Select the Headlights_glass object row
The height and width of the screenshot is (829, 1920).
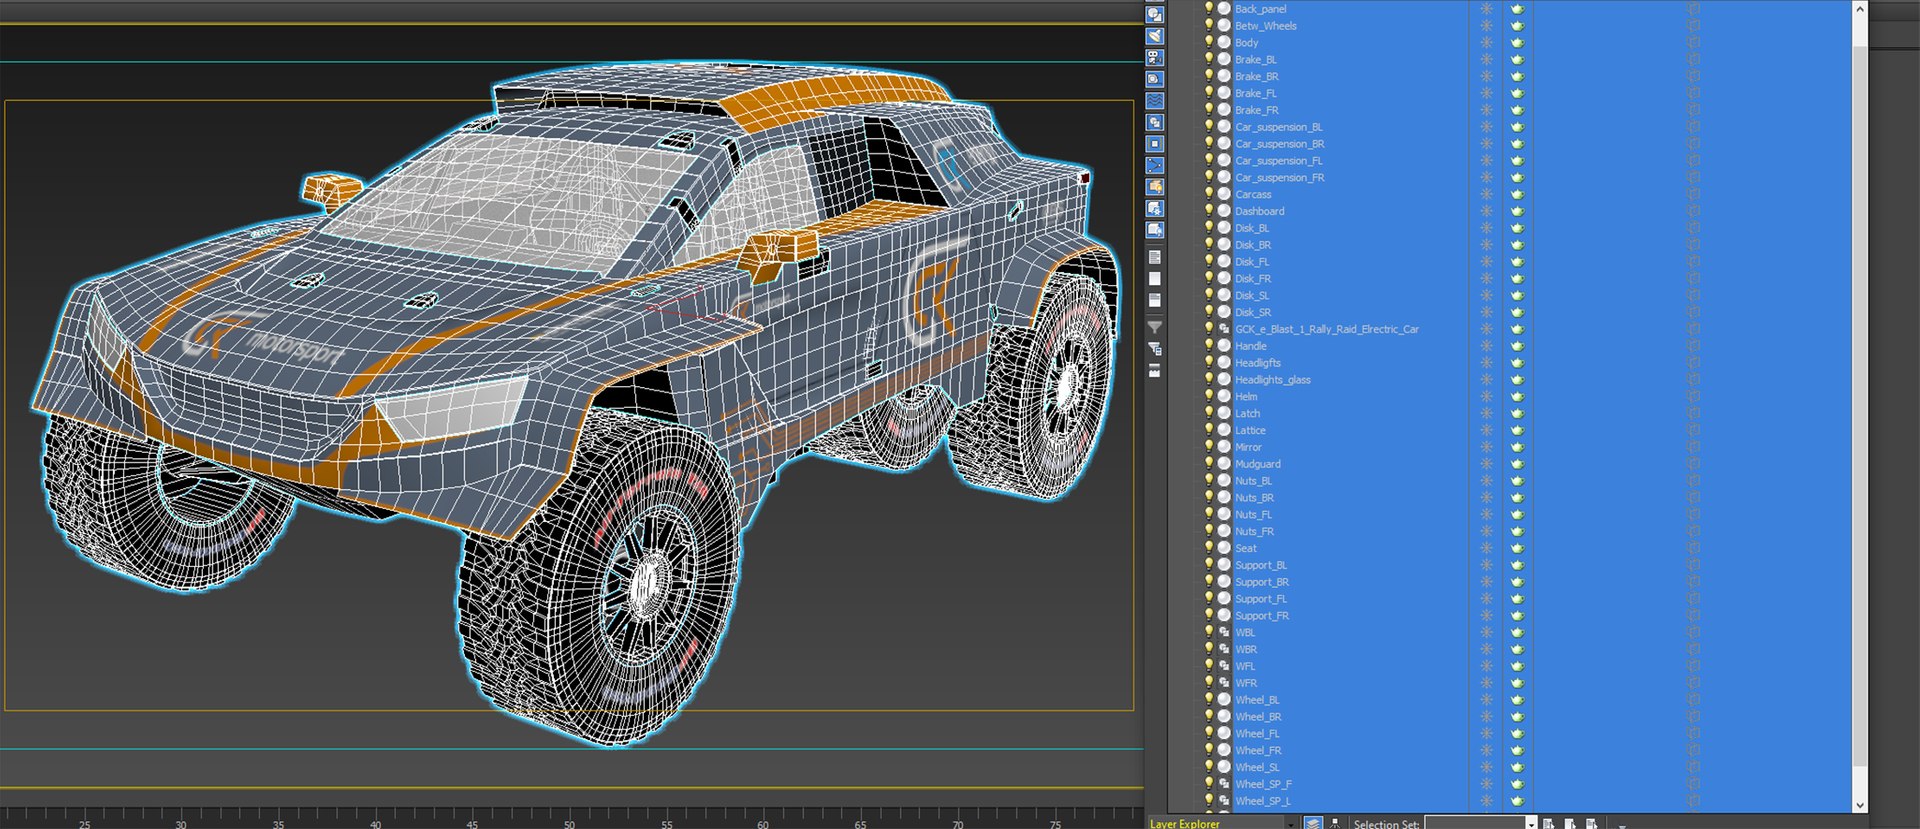coord(1272,380)
